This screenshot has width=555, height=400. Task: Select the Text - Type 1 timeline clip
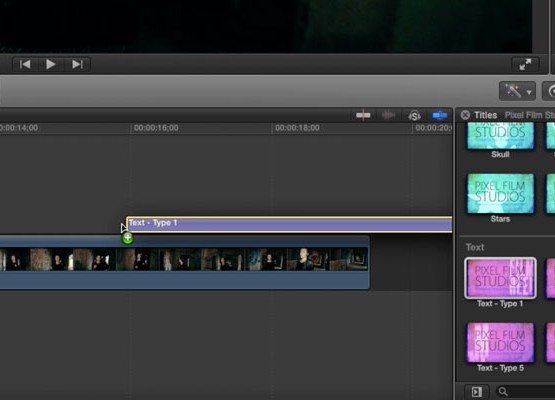pos(289,224)
